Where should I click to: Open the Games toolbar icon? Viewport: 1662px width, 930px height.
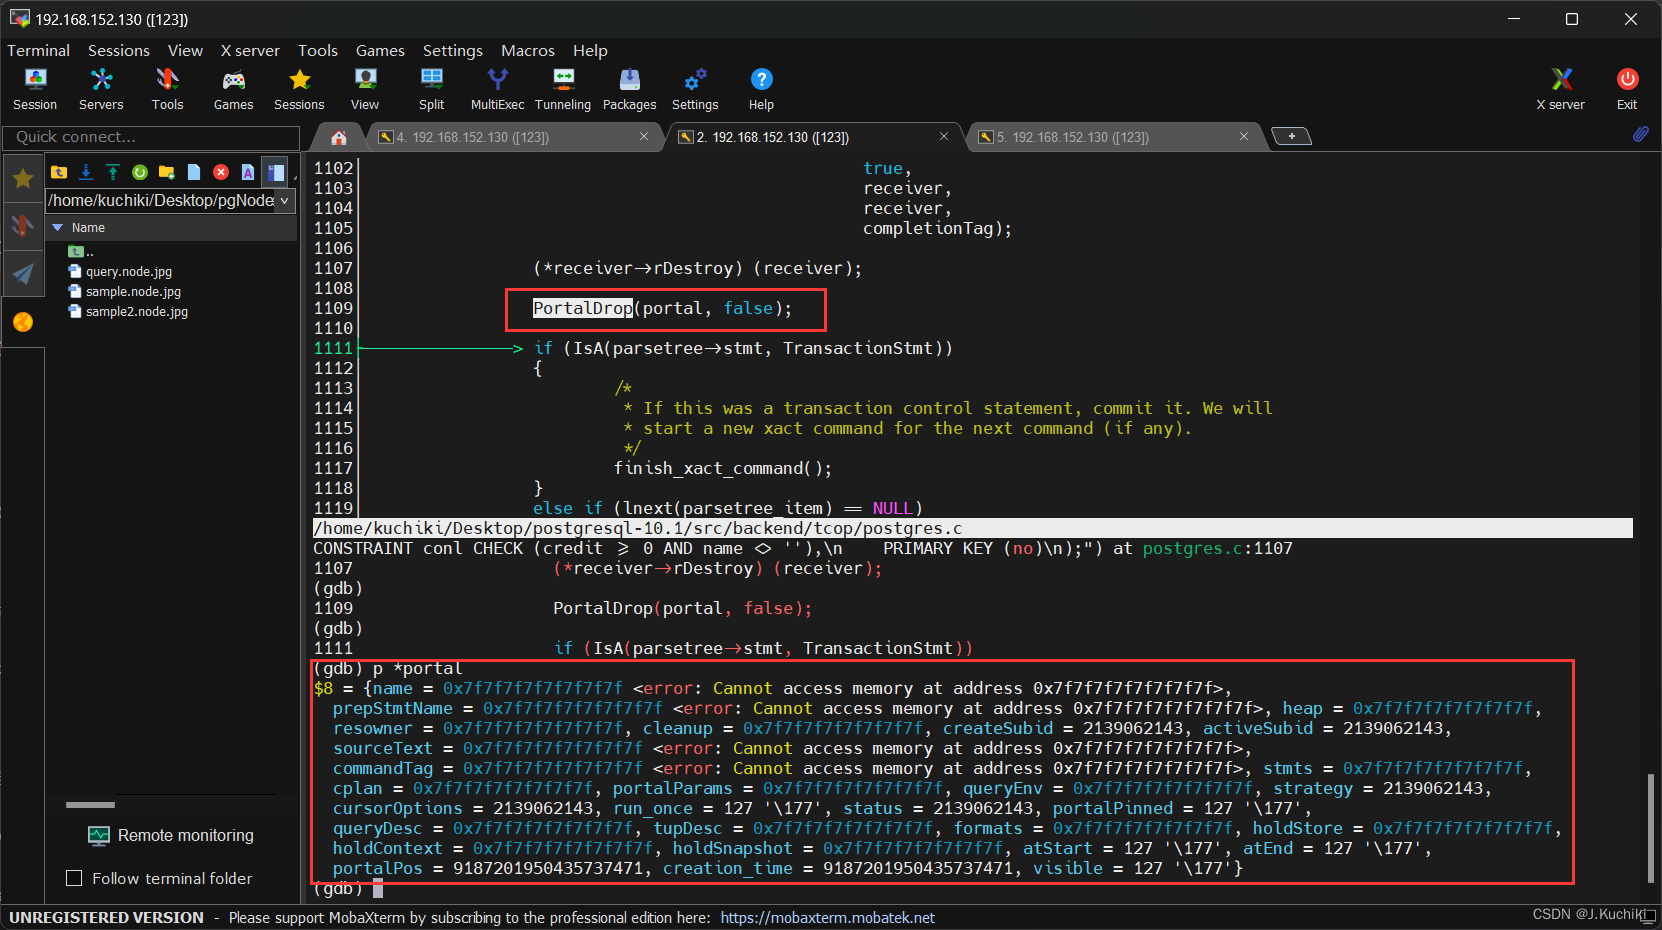coord(233,89)
